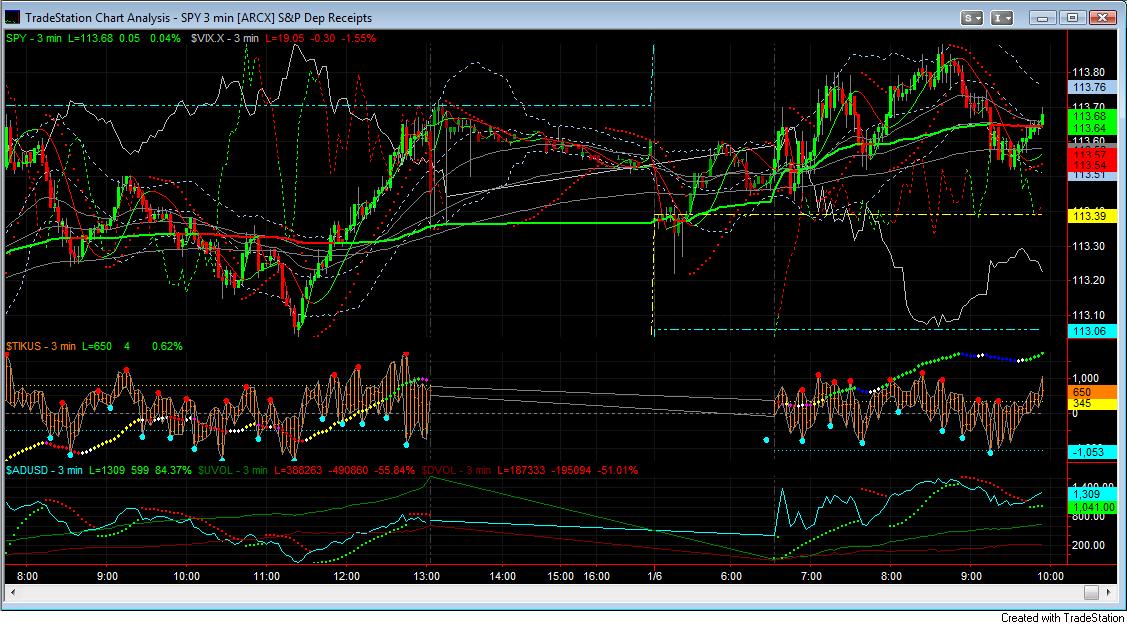Click the 11:00 time axis label
Image resolution: width=1127 pixels, height=624 pixels.
267,576
